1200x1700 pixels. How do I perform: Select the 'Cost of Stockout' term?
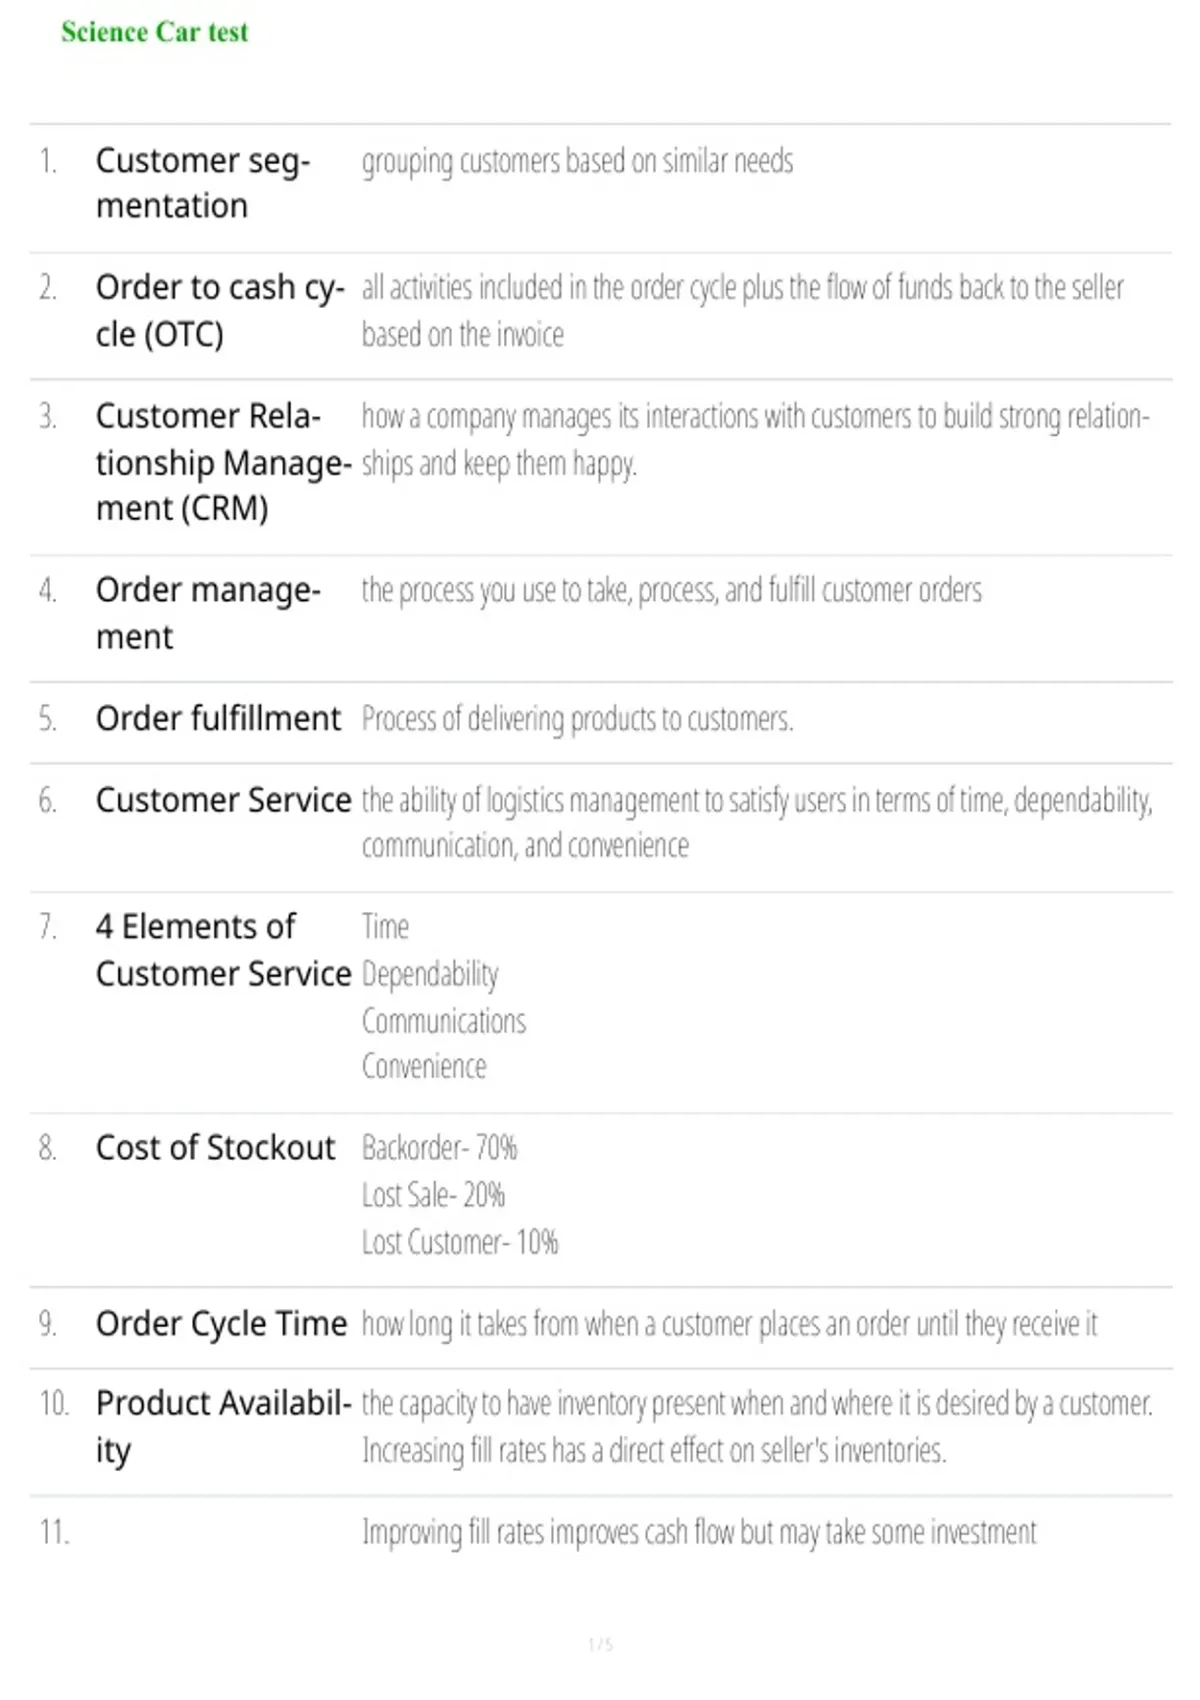[x=215, y=1147]
